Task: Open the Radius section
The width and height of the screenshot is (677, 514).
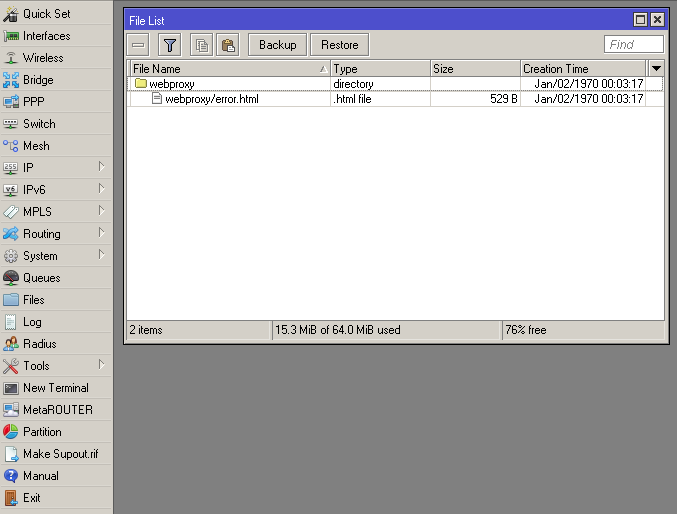Action: tap(56, 344)
